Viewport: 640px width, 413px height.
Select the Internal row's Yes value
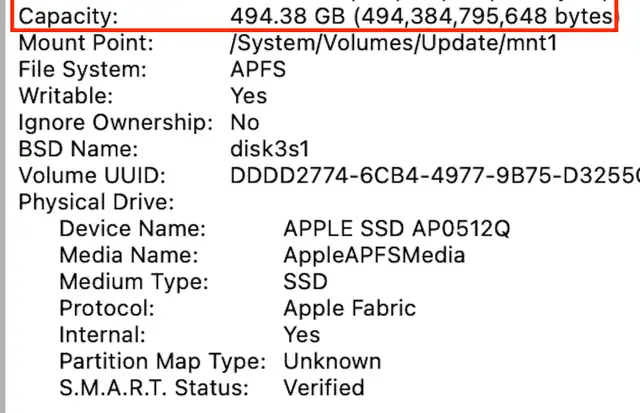click(x=302, y=334)
